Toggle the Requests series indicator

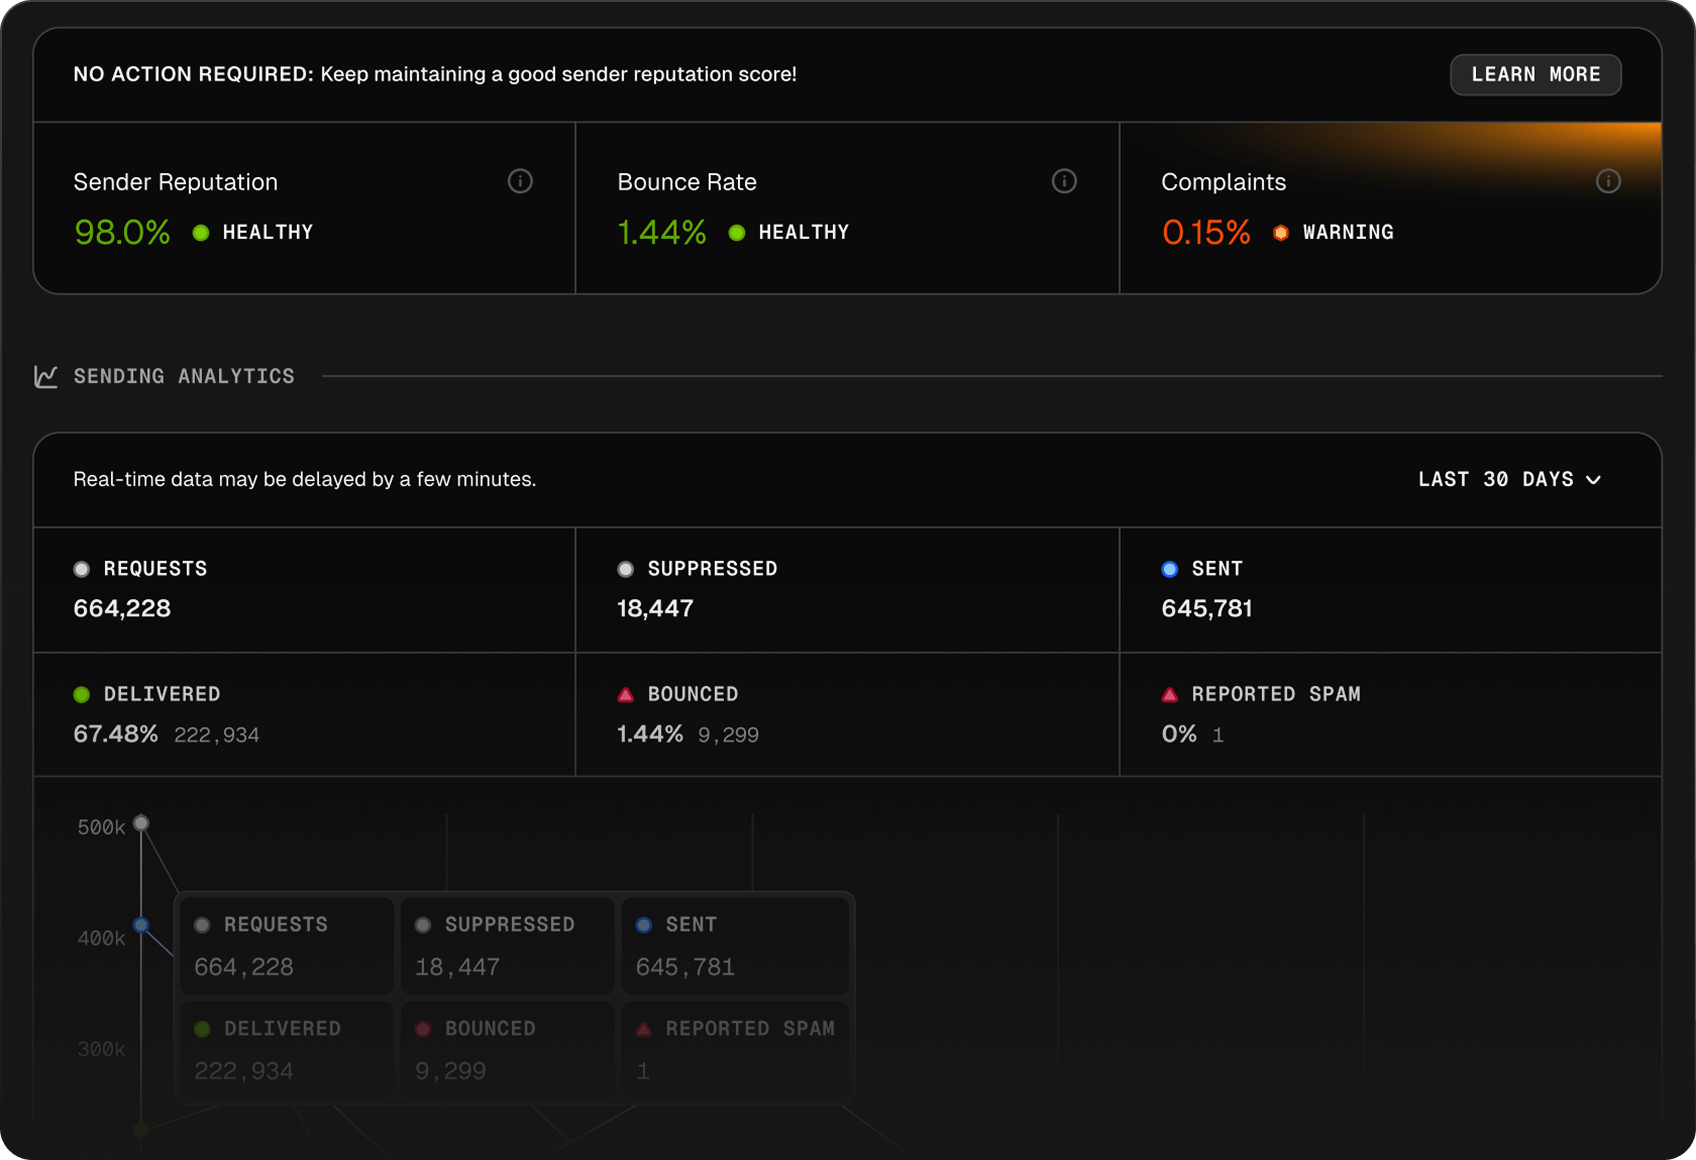tap(82, 569)
